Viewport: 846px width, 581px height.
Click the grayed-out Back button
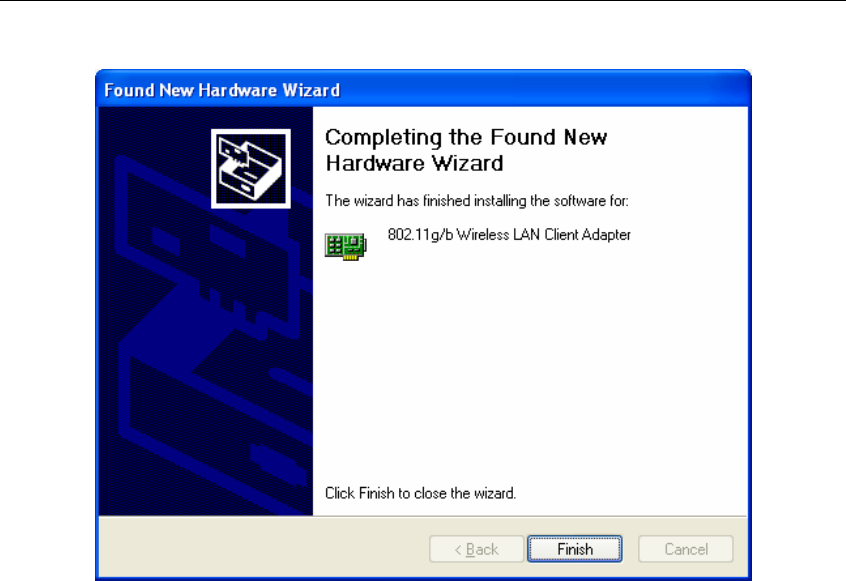pos(476,549)
